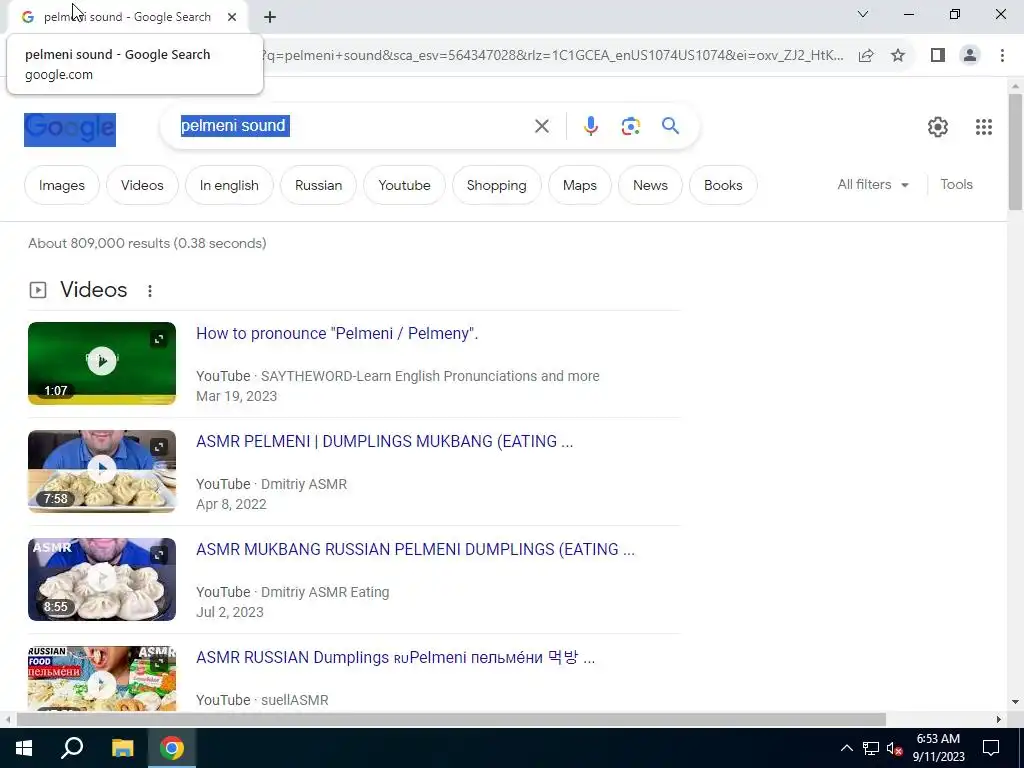Viewport: 1024px width, 768px height.
Task: Select the Images filter chip
Action: 62,185
